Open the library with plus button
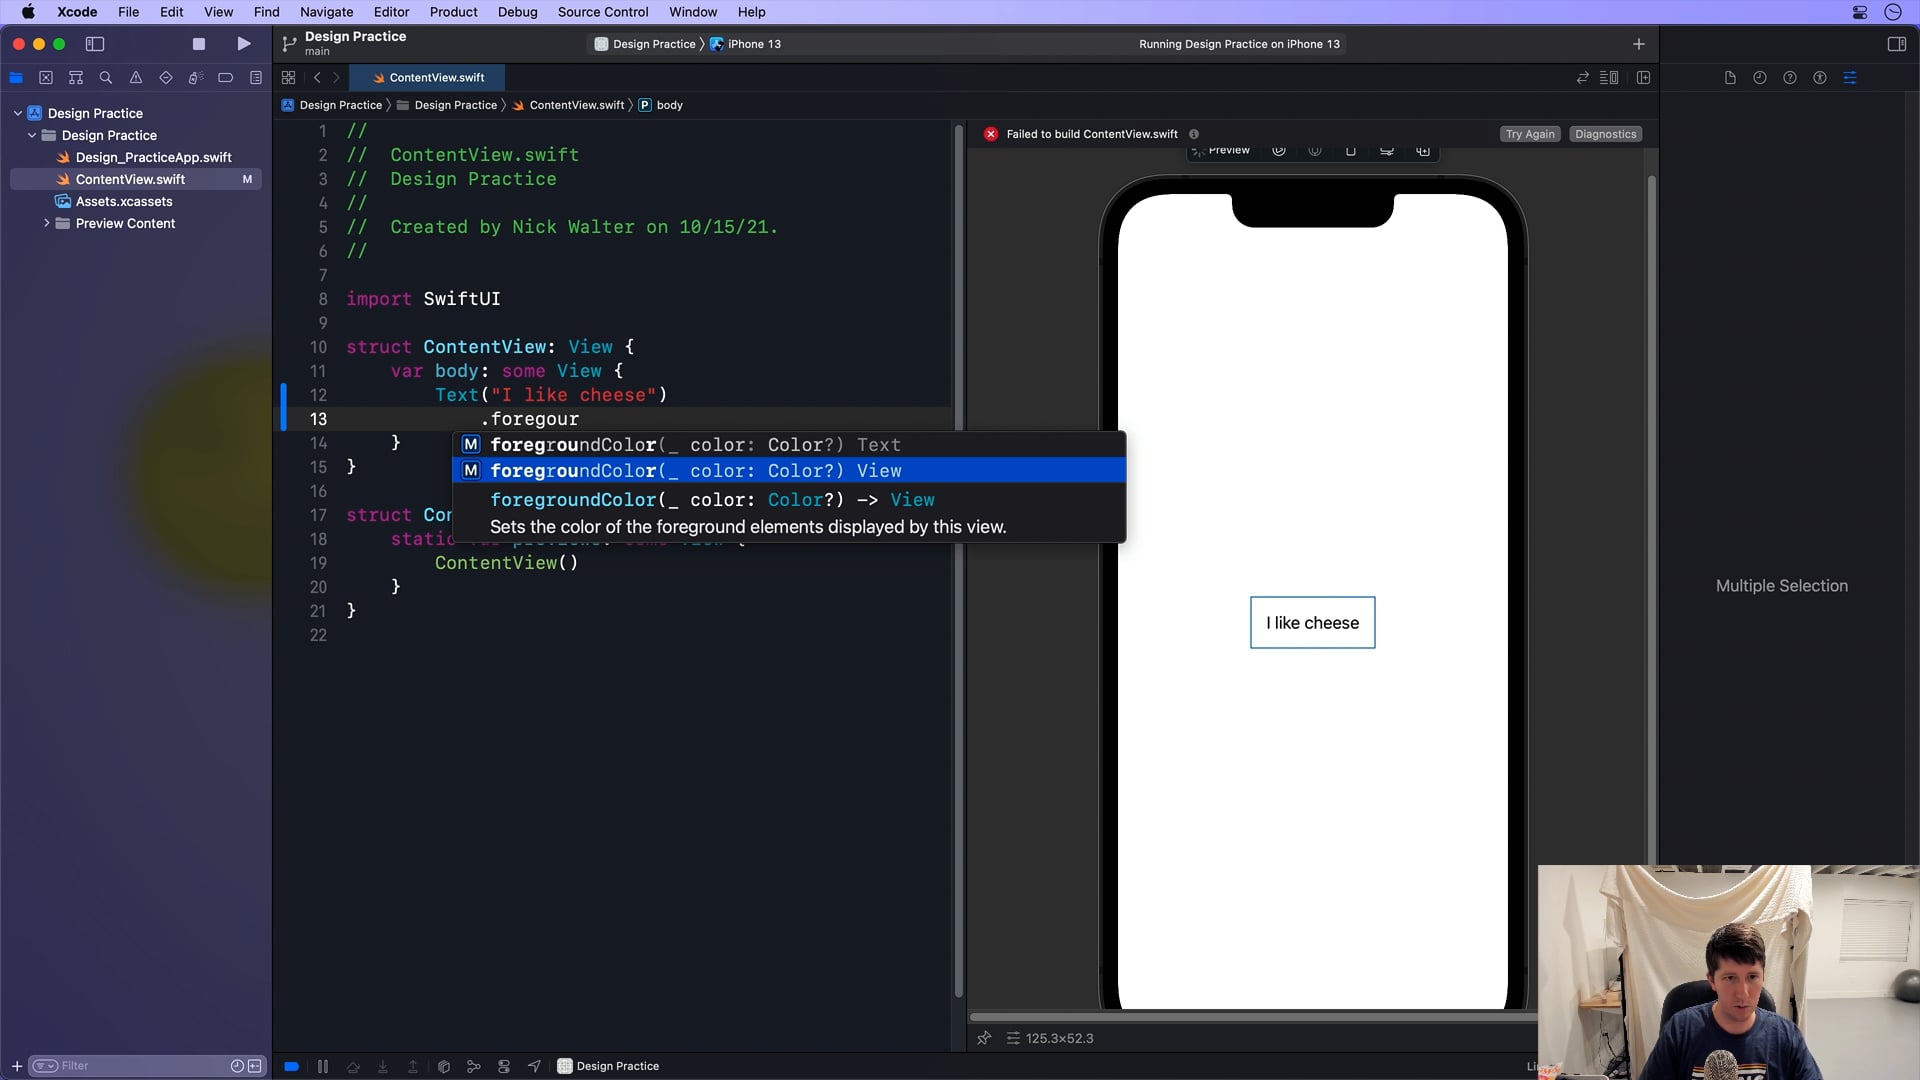Image resolution: width=1920 pixels, height=1080 pixels. point(1638,44)
